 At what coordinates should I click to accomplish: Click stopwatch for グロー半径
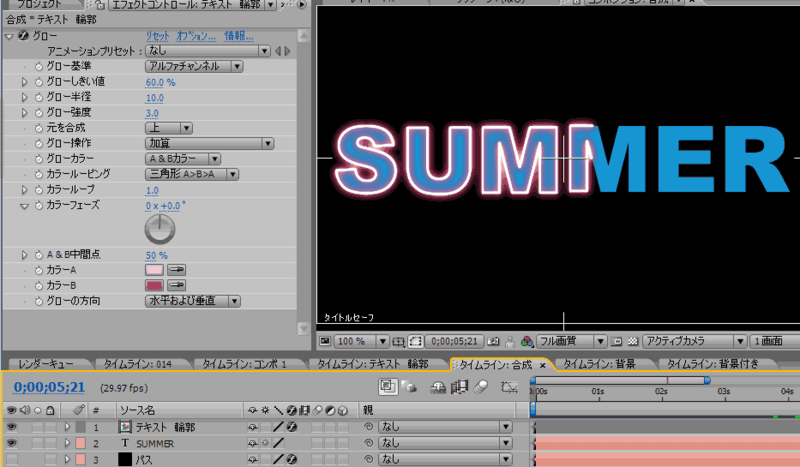pyautogui.click(x=39, y=97)
